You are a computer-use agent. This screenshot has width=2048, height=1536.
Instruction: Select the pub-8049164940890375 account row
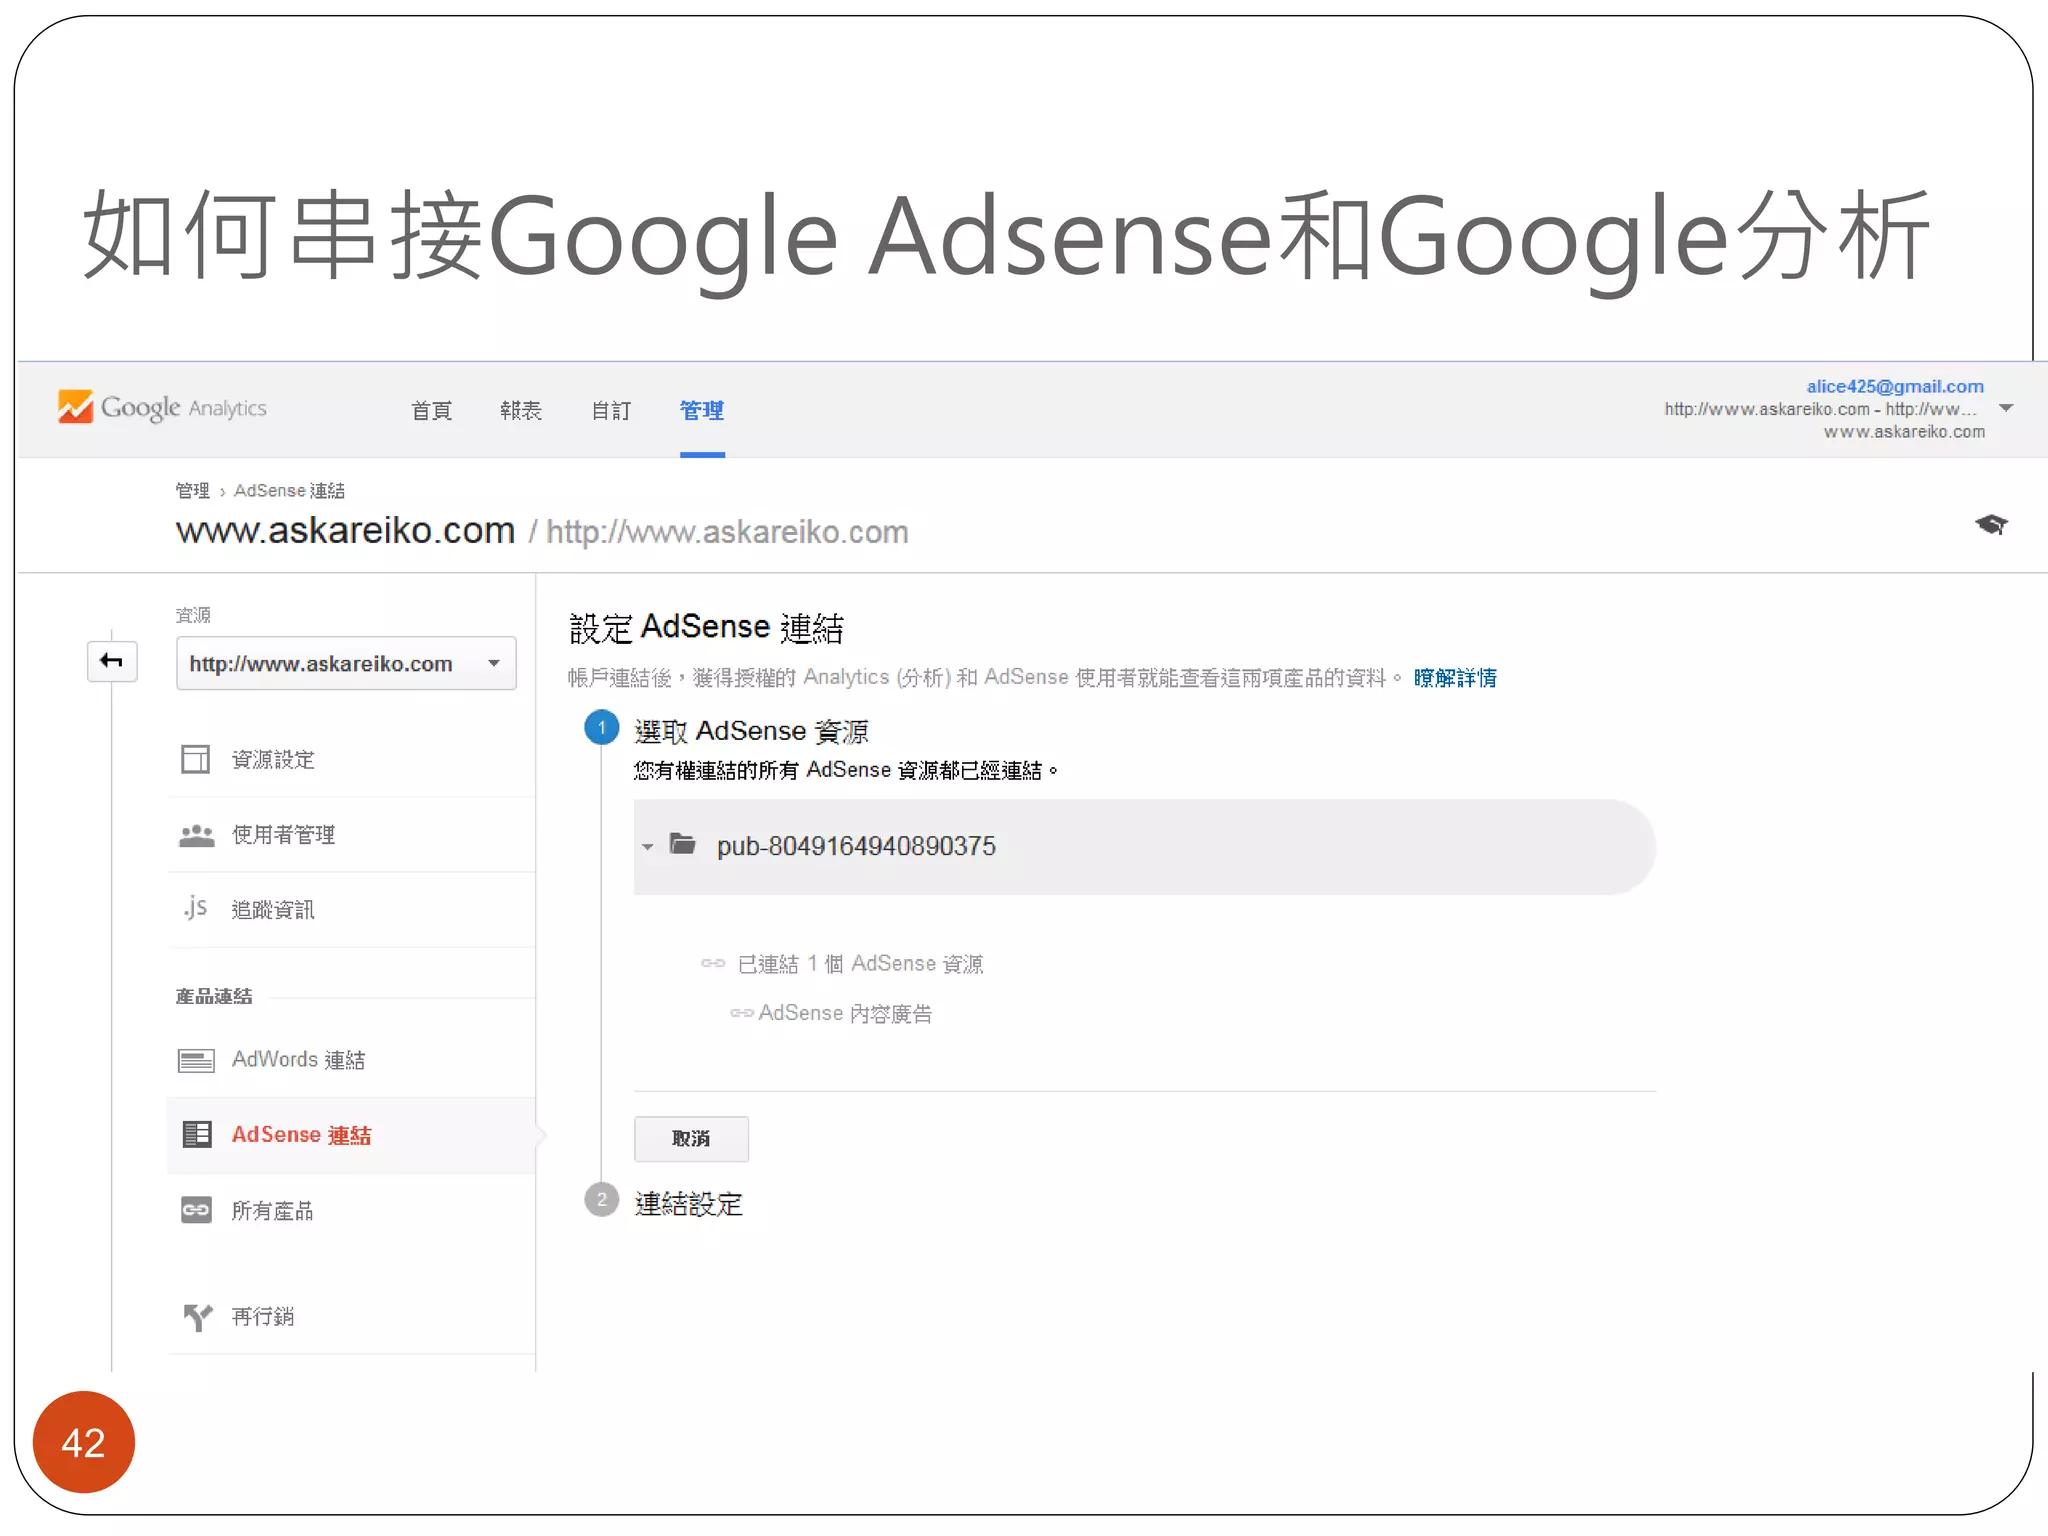click(1144, 847)
